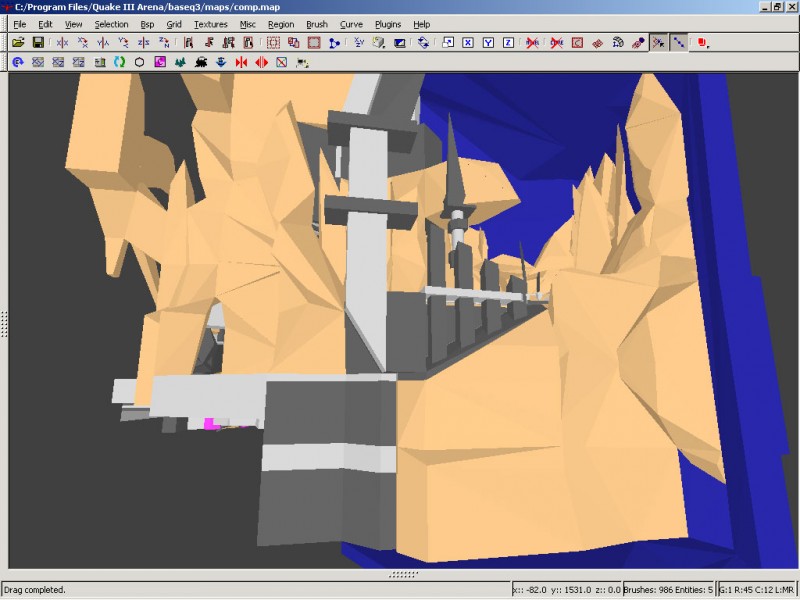
Task: Open the Misc menu
Action: click(247, 24)
